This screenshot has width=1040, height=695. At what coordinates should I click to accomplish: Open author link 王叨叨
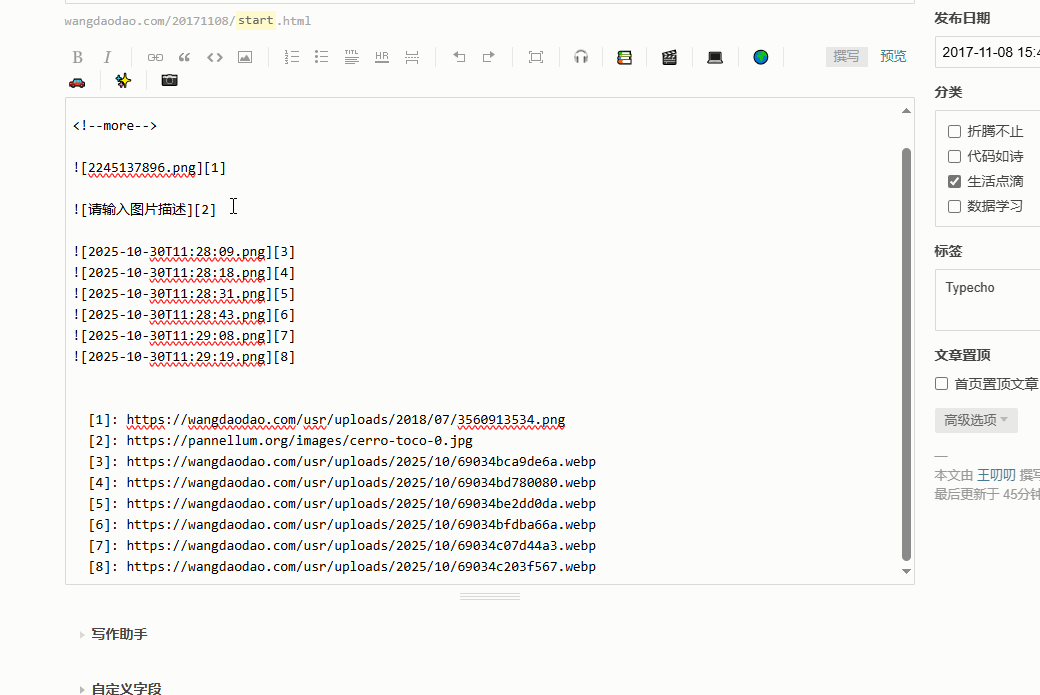996,475
